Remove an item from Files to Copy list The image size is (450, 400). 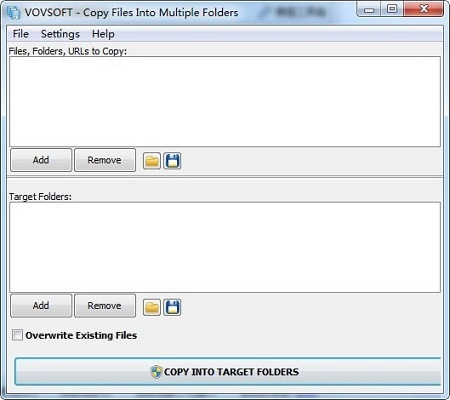pos(105,160)
